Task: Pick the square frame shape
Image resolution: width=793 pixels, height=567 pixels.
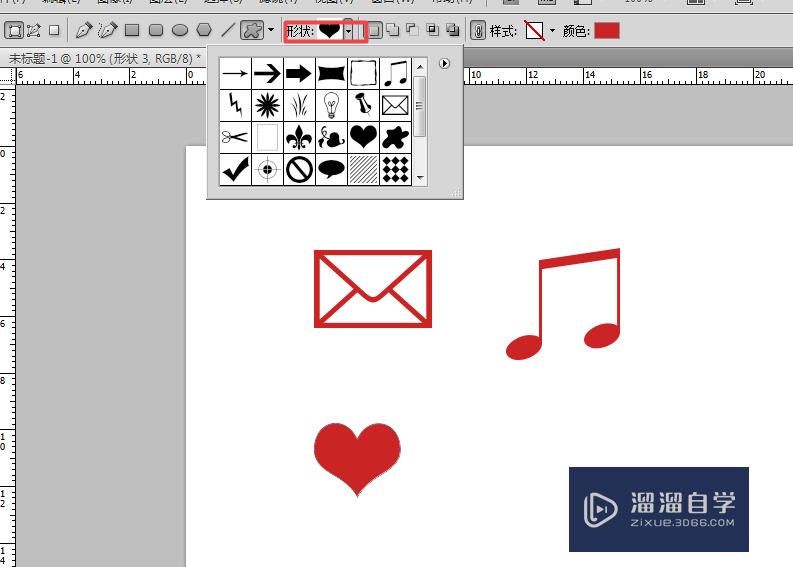Action: point(363,73)
